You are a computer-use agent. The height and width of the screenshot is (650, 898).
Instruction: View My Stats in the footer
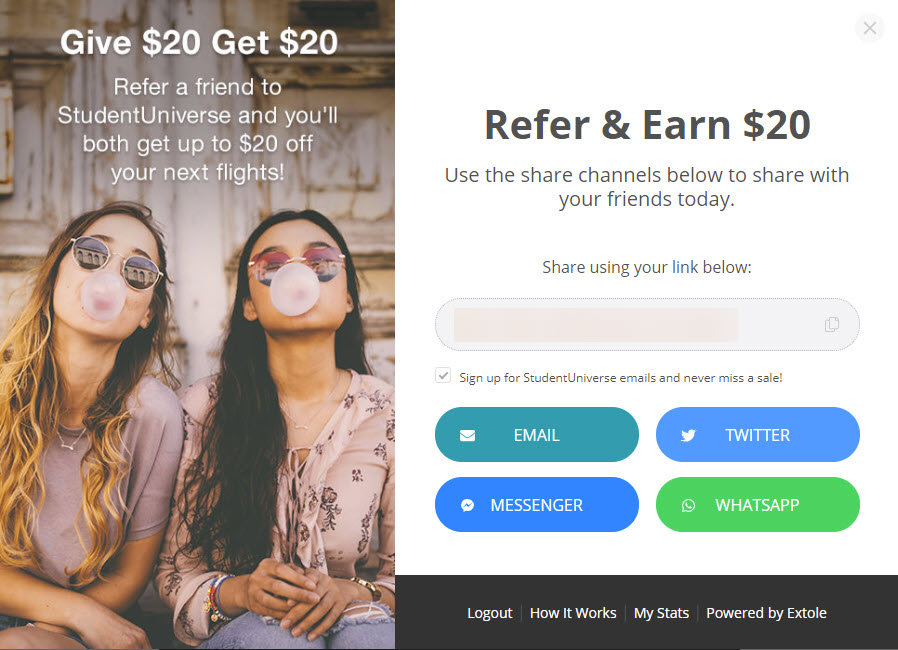coord(661,613)
